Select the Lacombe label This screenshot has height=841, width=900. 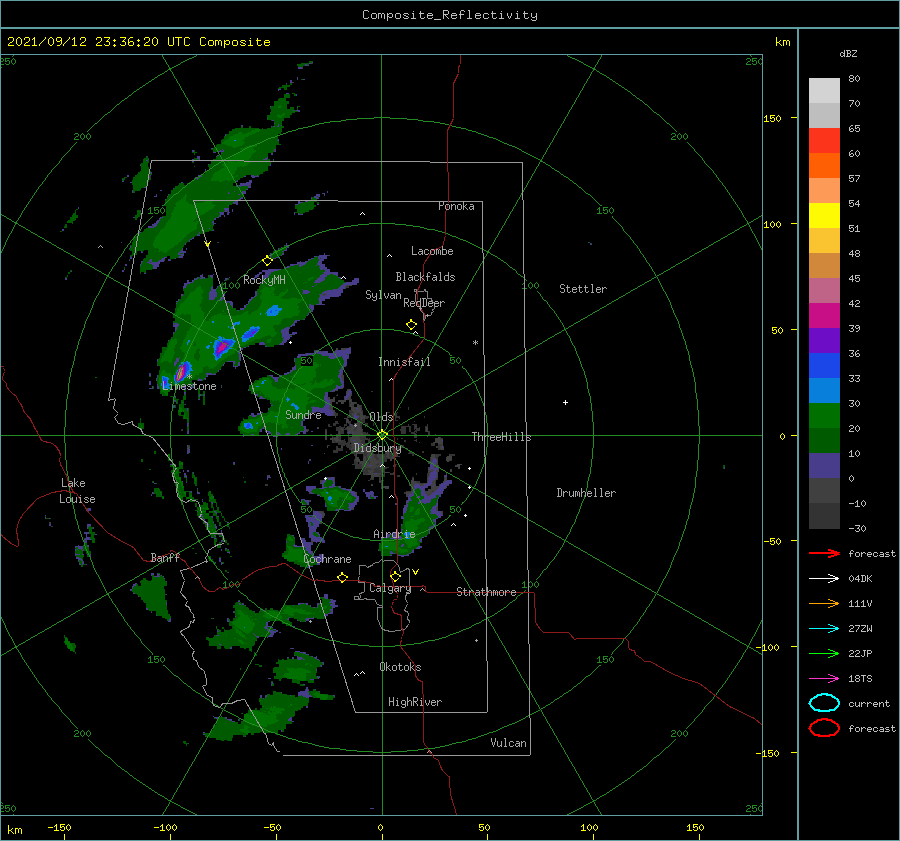[x=432, y=251]
